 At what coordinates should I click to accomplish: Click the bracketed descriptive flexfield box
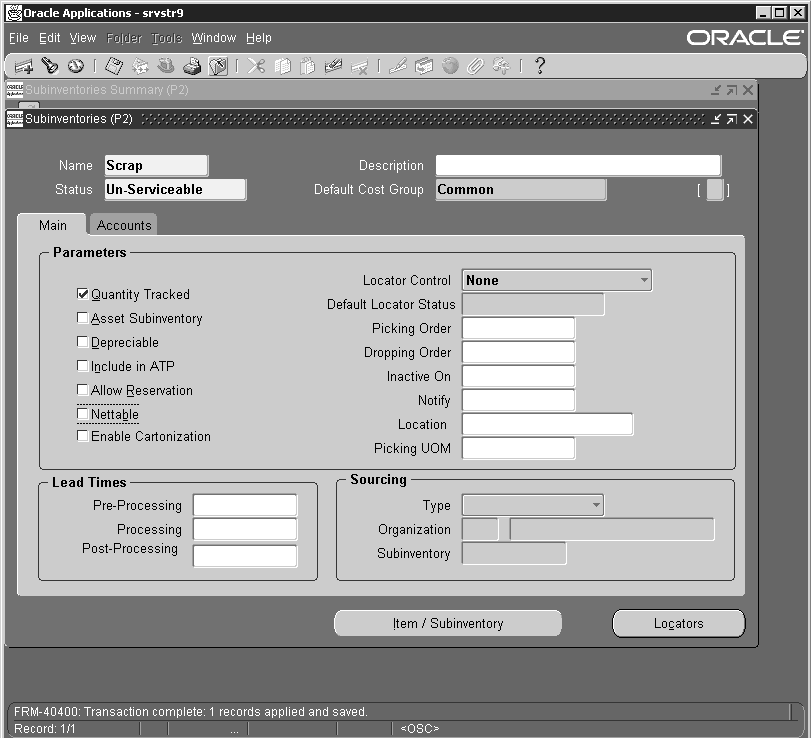714,190
